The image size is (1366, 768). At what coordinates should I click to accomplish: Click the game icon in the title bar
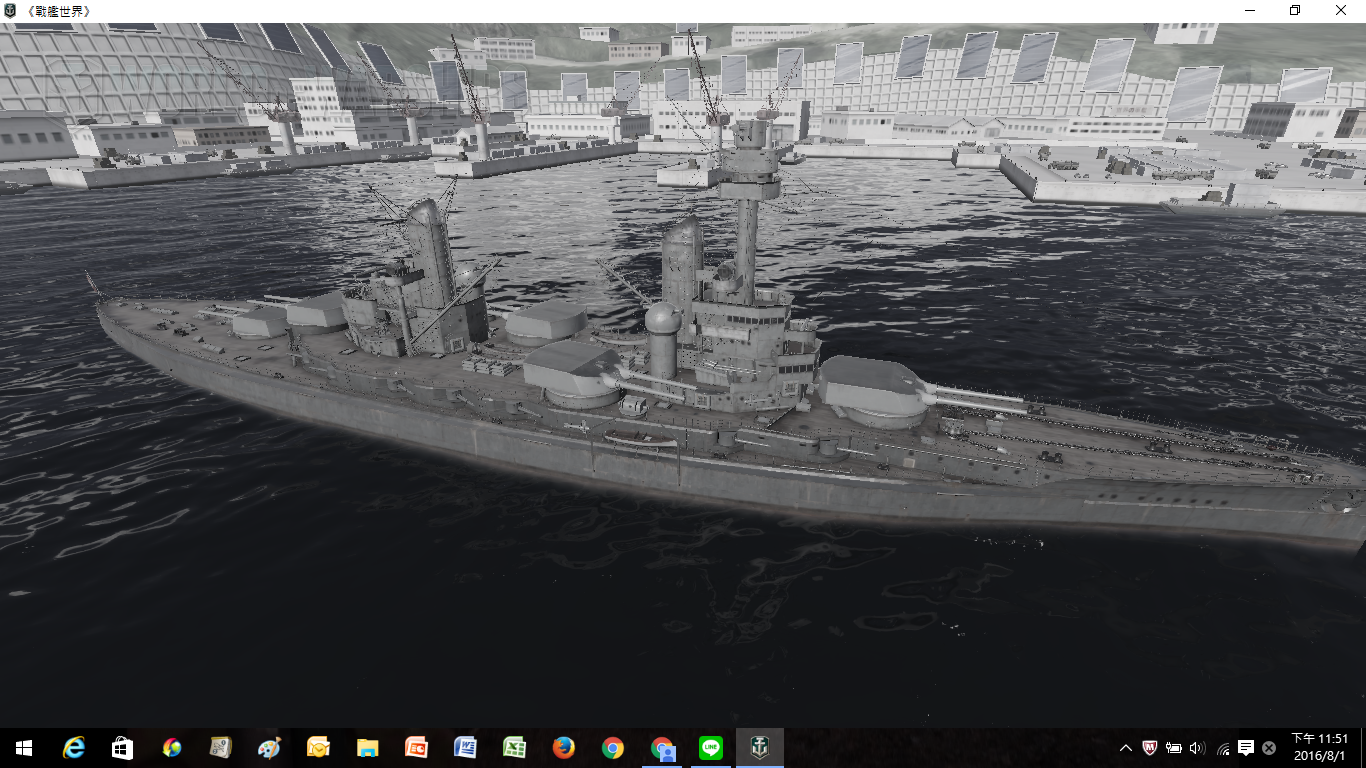pos(11,10)
